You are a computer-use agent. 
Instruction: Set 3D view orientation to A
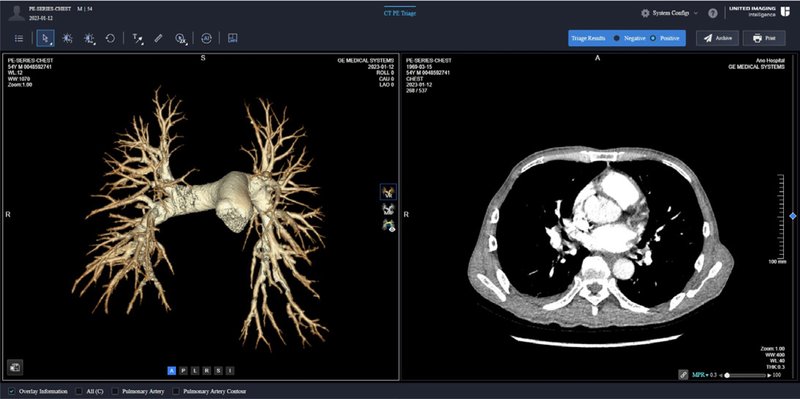(x=172, y=371)
